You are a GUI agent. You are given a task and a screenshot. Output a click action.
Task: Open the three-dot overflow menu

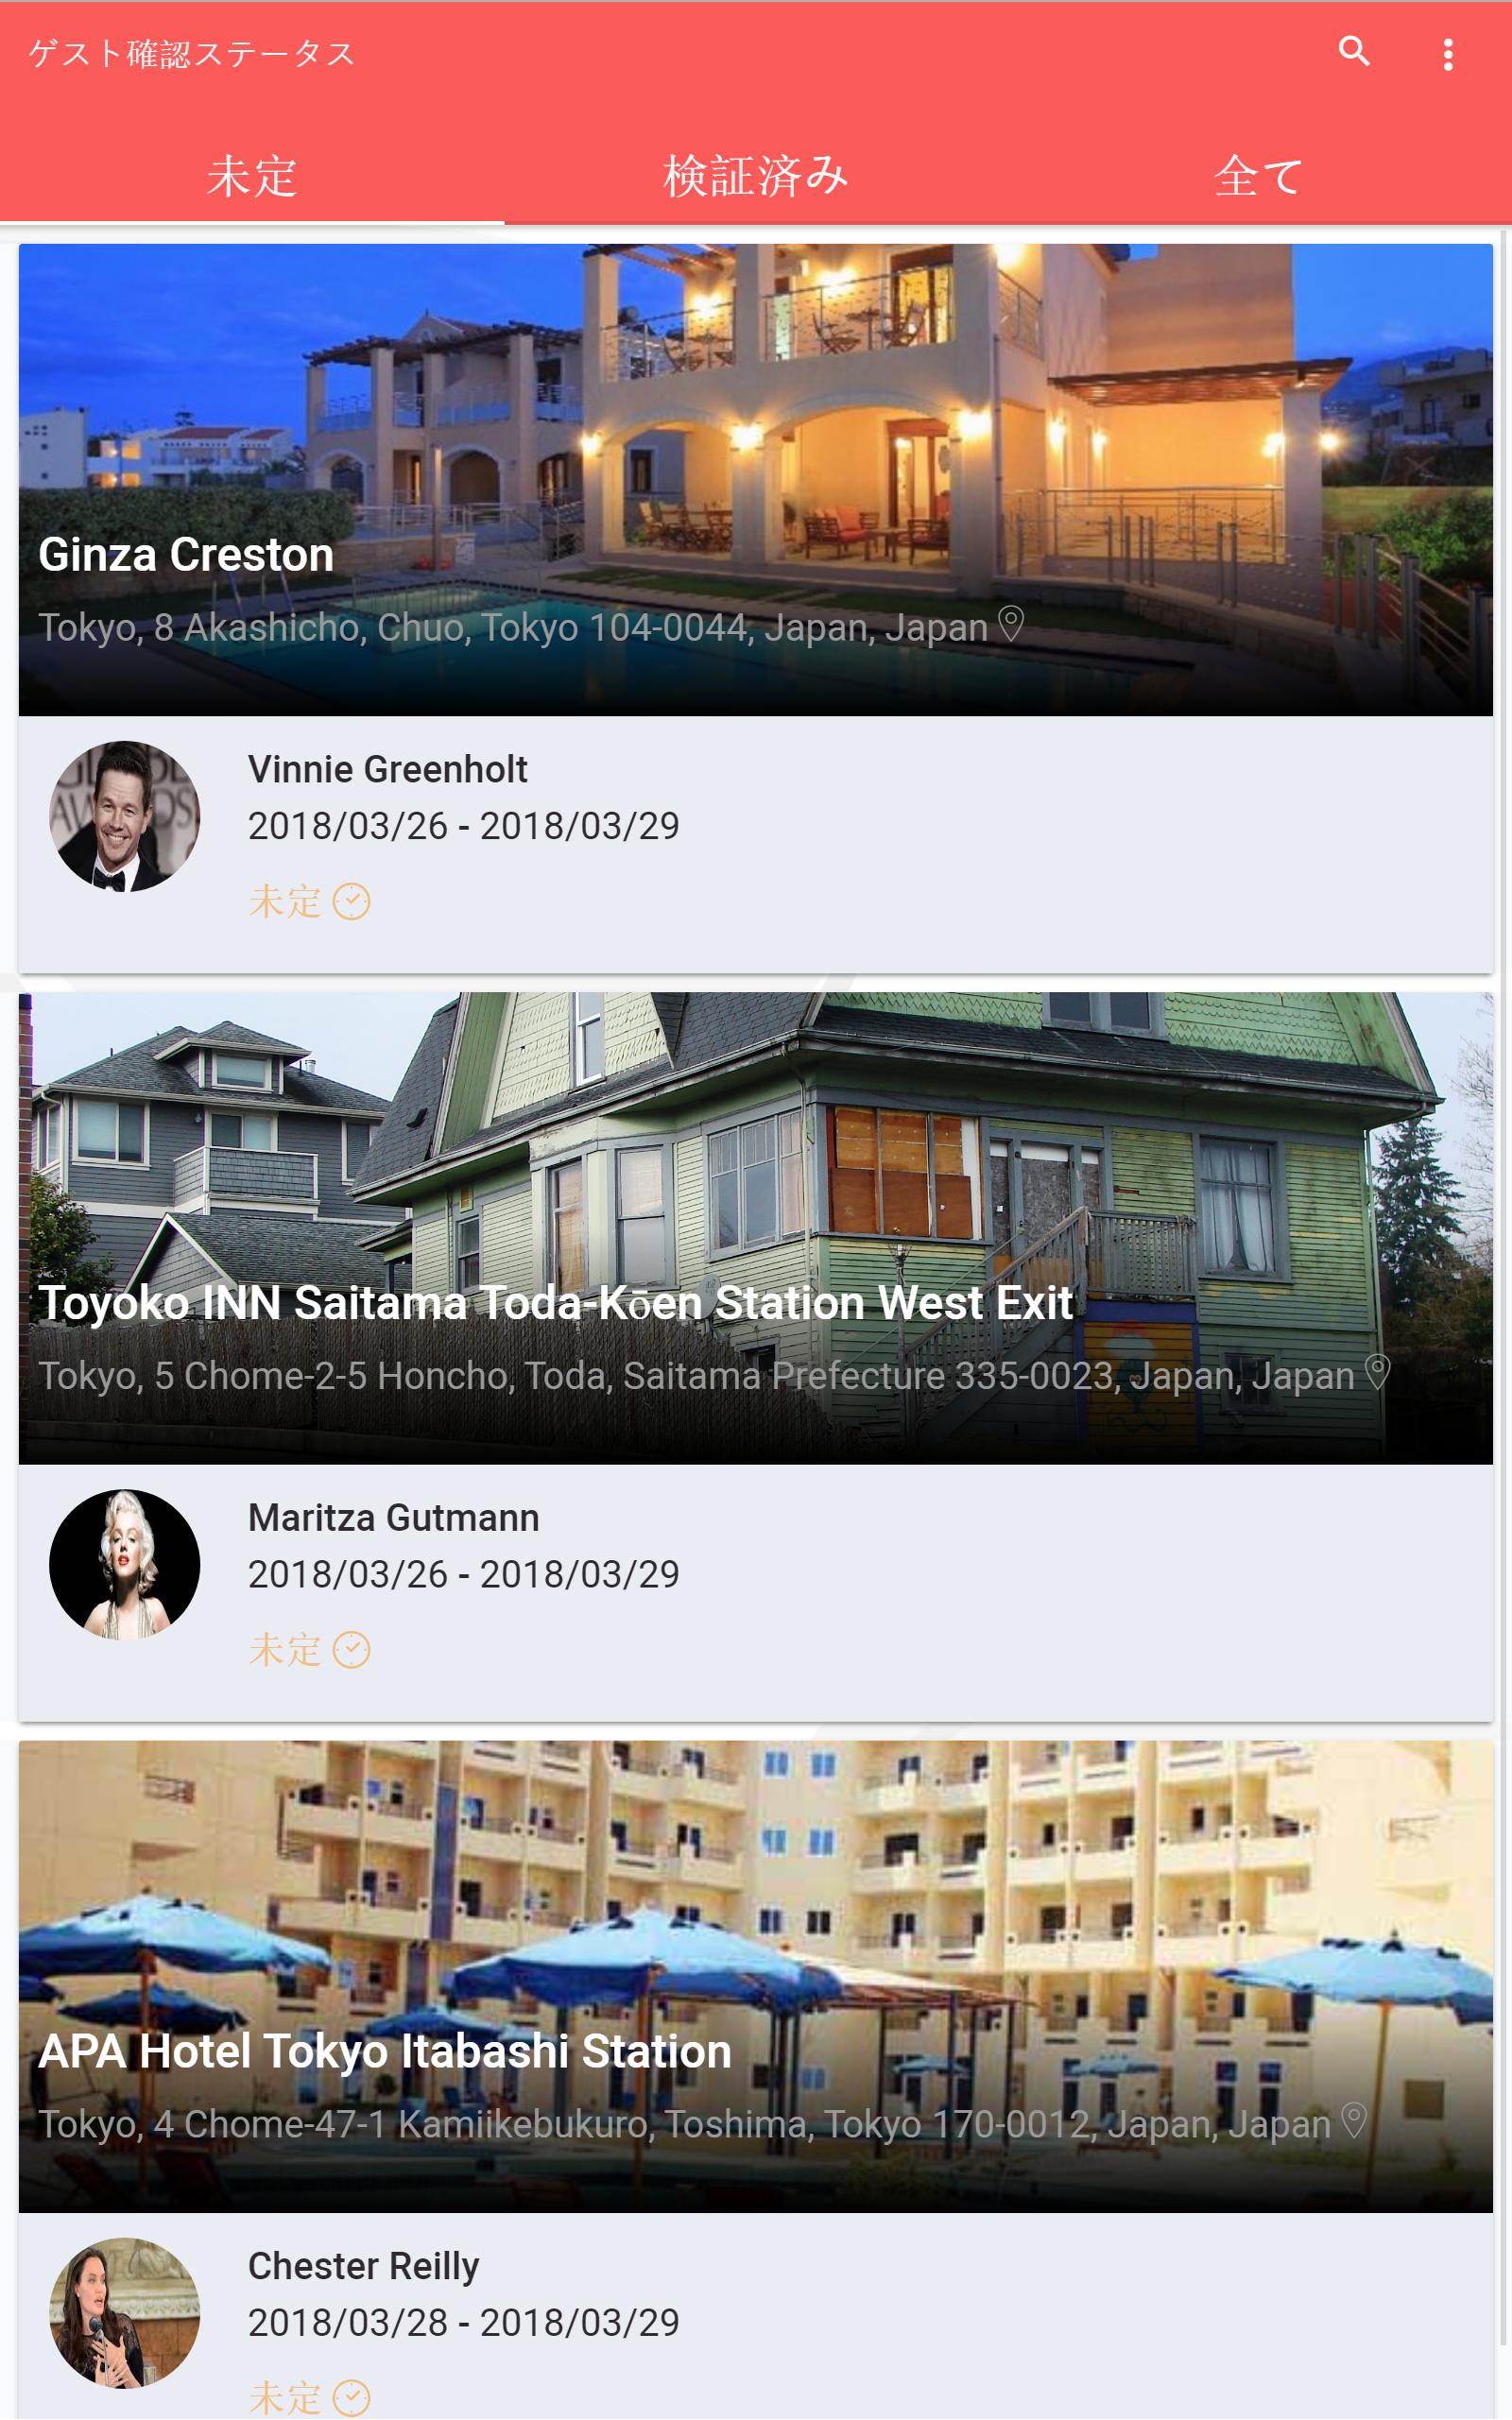pyautogui.click(x=1447, y=54)
